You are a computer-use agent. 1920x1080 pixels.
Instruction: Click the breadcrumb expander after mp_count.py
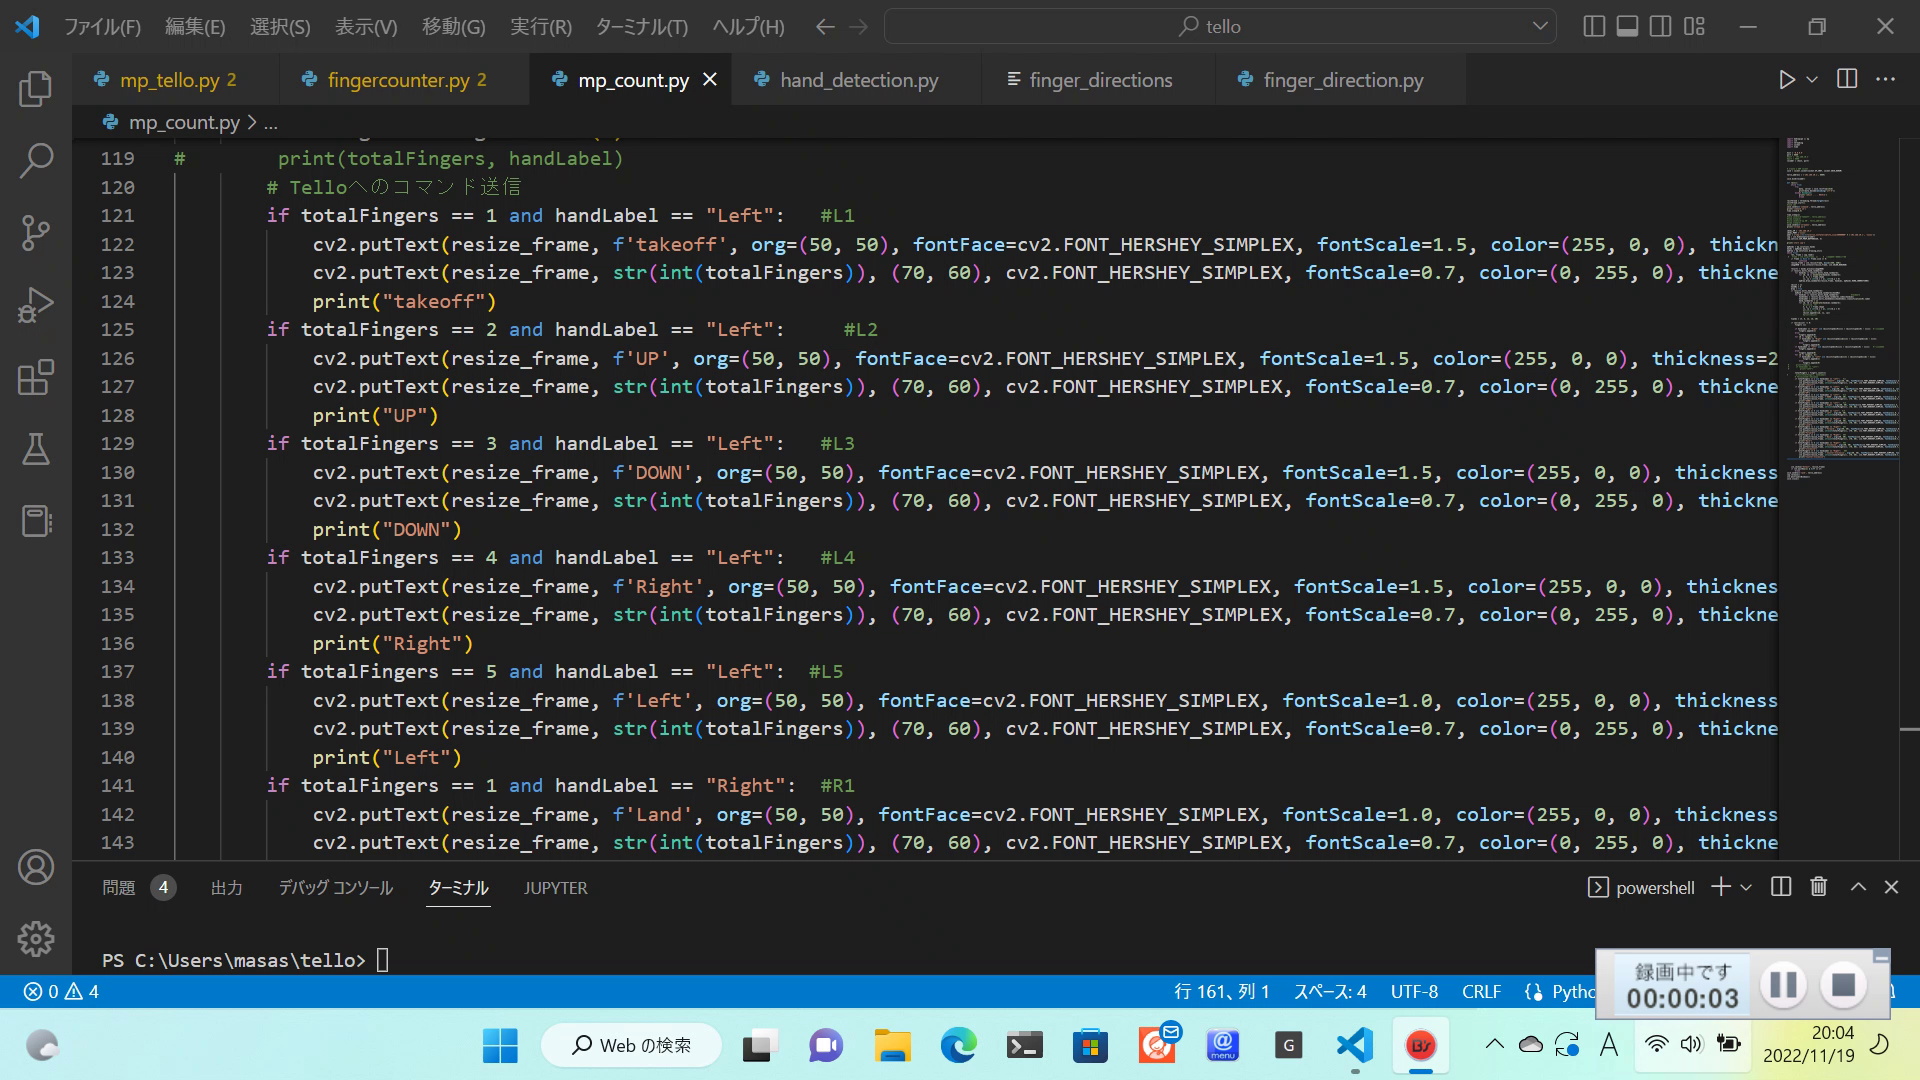coord(269,121)
